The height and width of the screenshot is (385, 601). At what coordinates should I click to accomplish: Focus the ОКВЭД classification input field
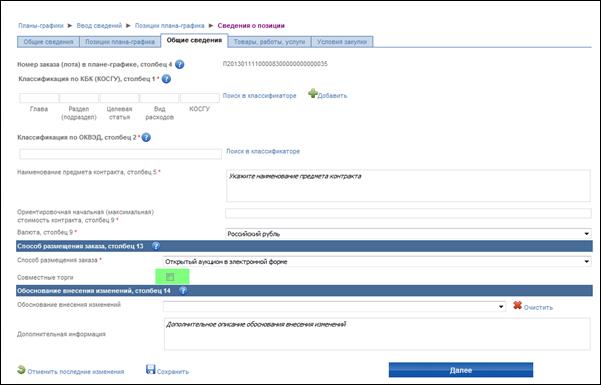click(x=120, y=154)
